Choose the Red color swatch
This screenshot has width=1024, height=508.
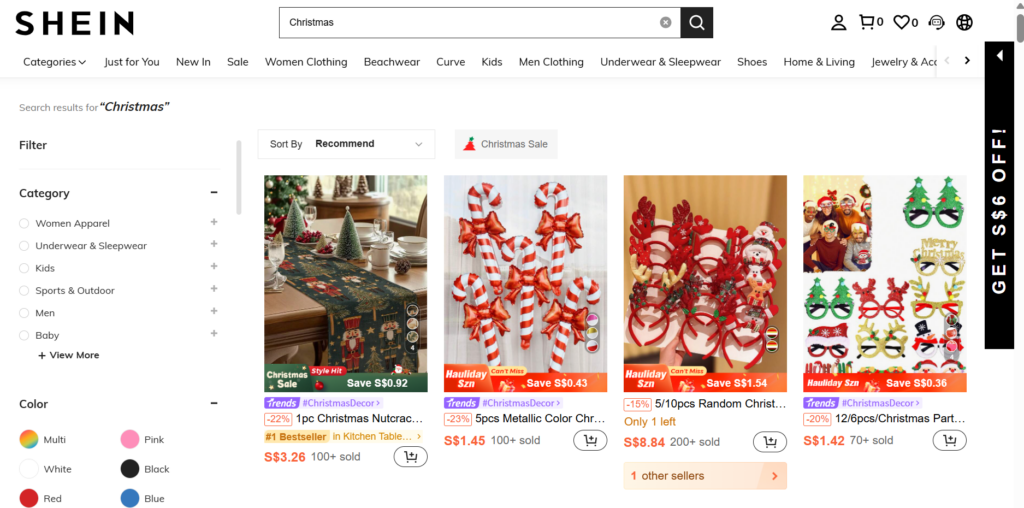click(29, 498)
